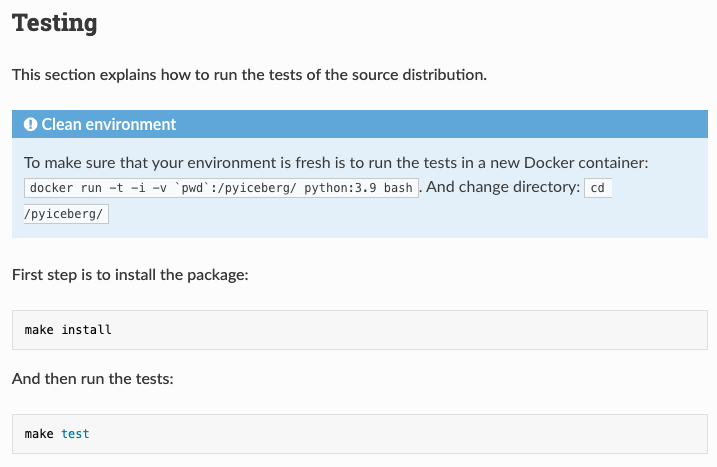Viewport: 717px width, 467px height.
Task: Click "First step is to install the package" text
Action: (x=130, y=274)
